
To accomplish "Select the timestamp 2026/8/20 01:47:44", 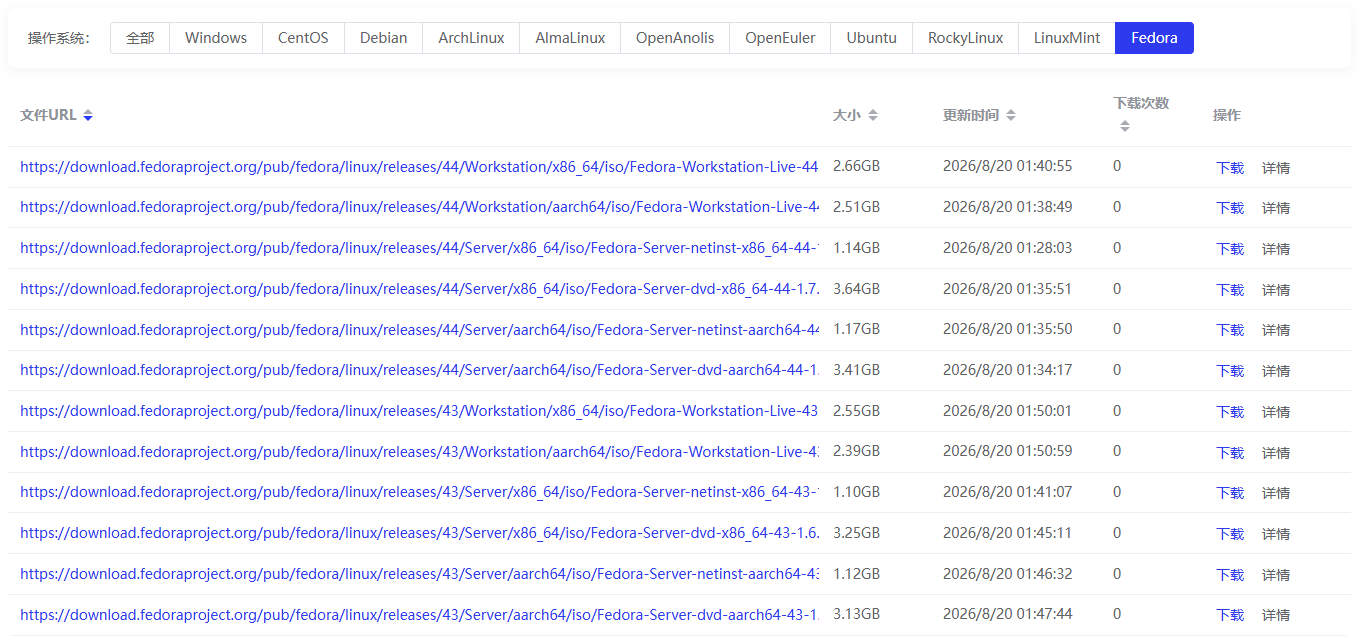I will [1007, 614].
